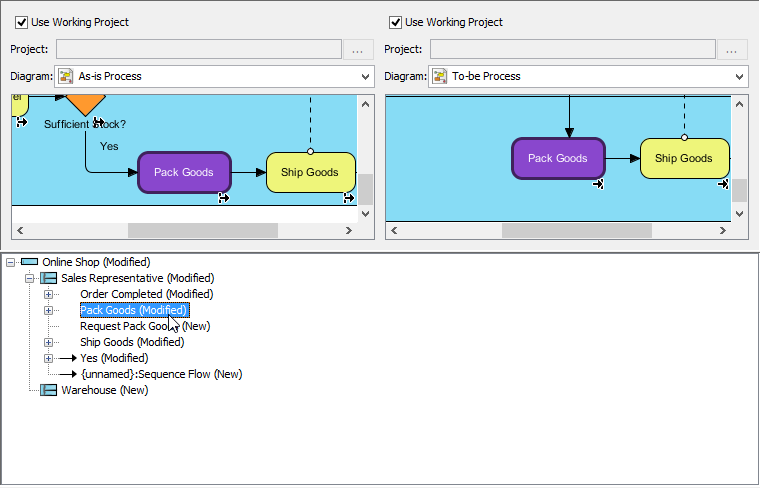760x488 pixels.
Task: Click the Yes sequence flow arrow icon
Action: coord(67,358)
